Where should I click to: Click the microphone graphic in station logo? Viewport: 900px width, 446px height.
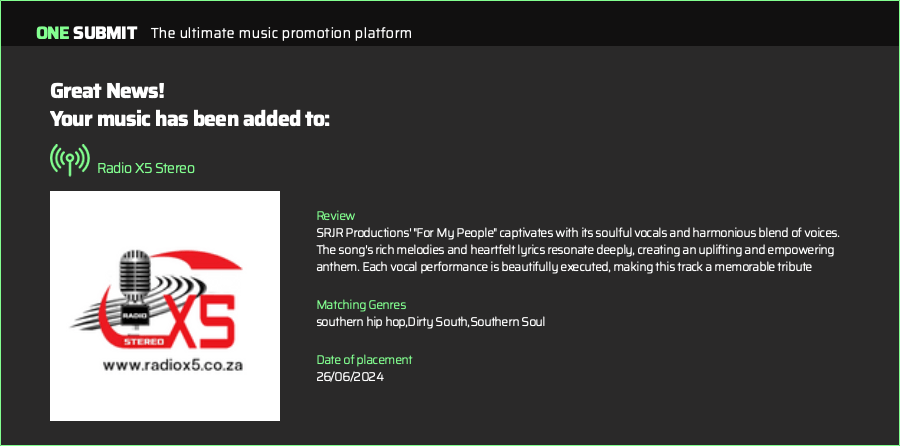point(133,278)
